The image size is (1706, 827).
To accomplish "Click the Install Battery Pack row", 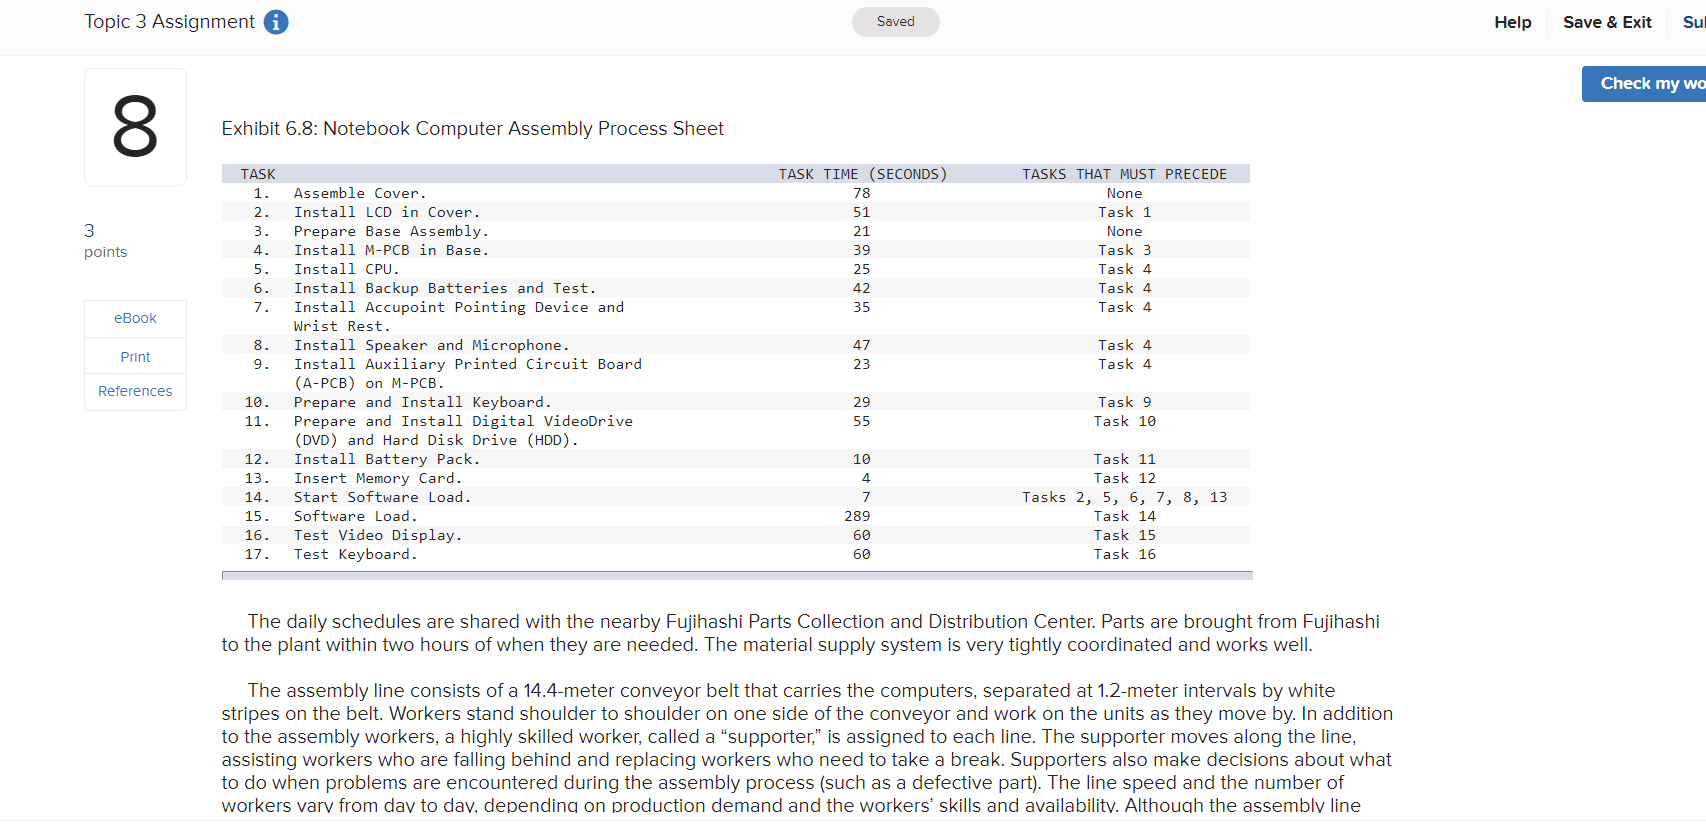I will click(x=736, y=459).
